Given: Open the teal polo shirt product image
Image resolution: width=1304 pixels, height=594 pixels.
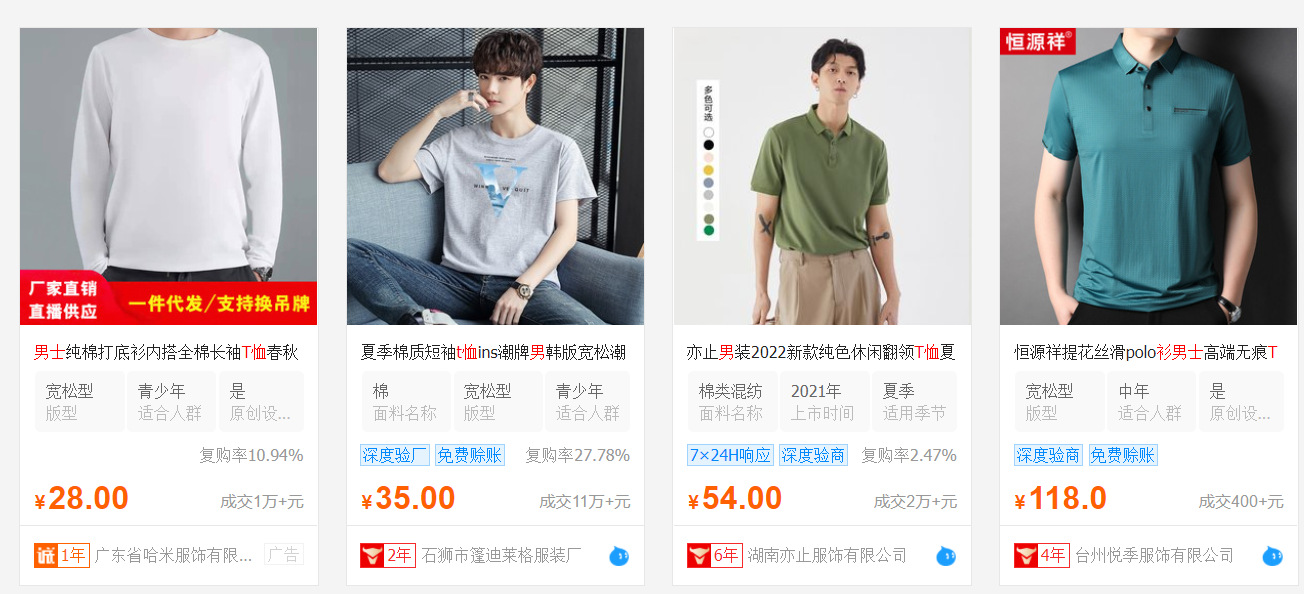Looking at the screenshot, I should [x=1148, y=176].
